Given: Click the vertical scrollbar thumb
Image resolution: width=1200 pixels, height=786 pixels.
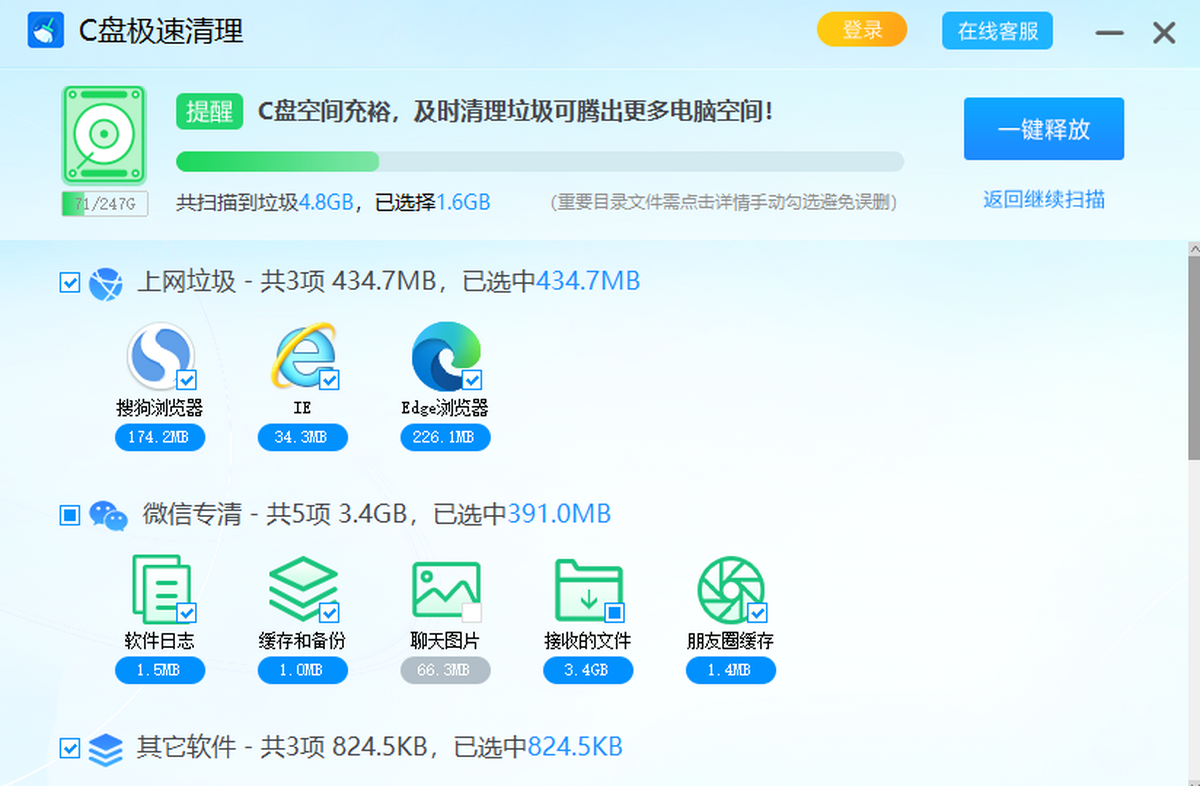Looking at the screenshot, I should click(1193, 358).
